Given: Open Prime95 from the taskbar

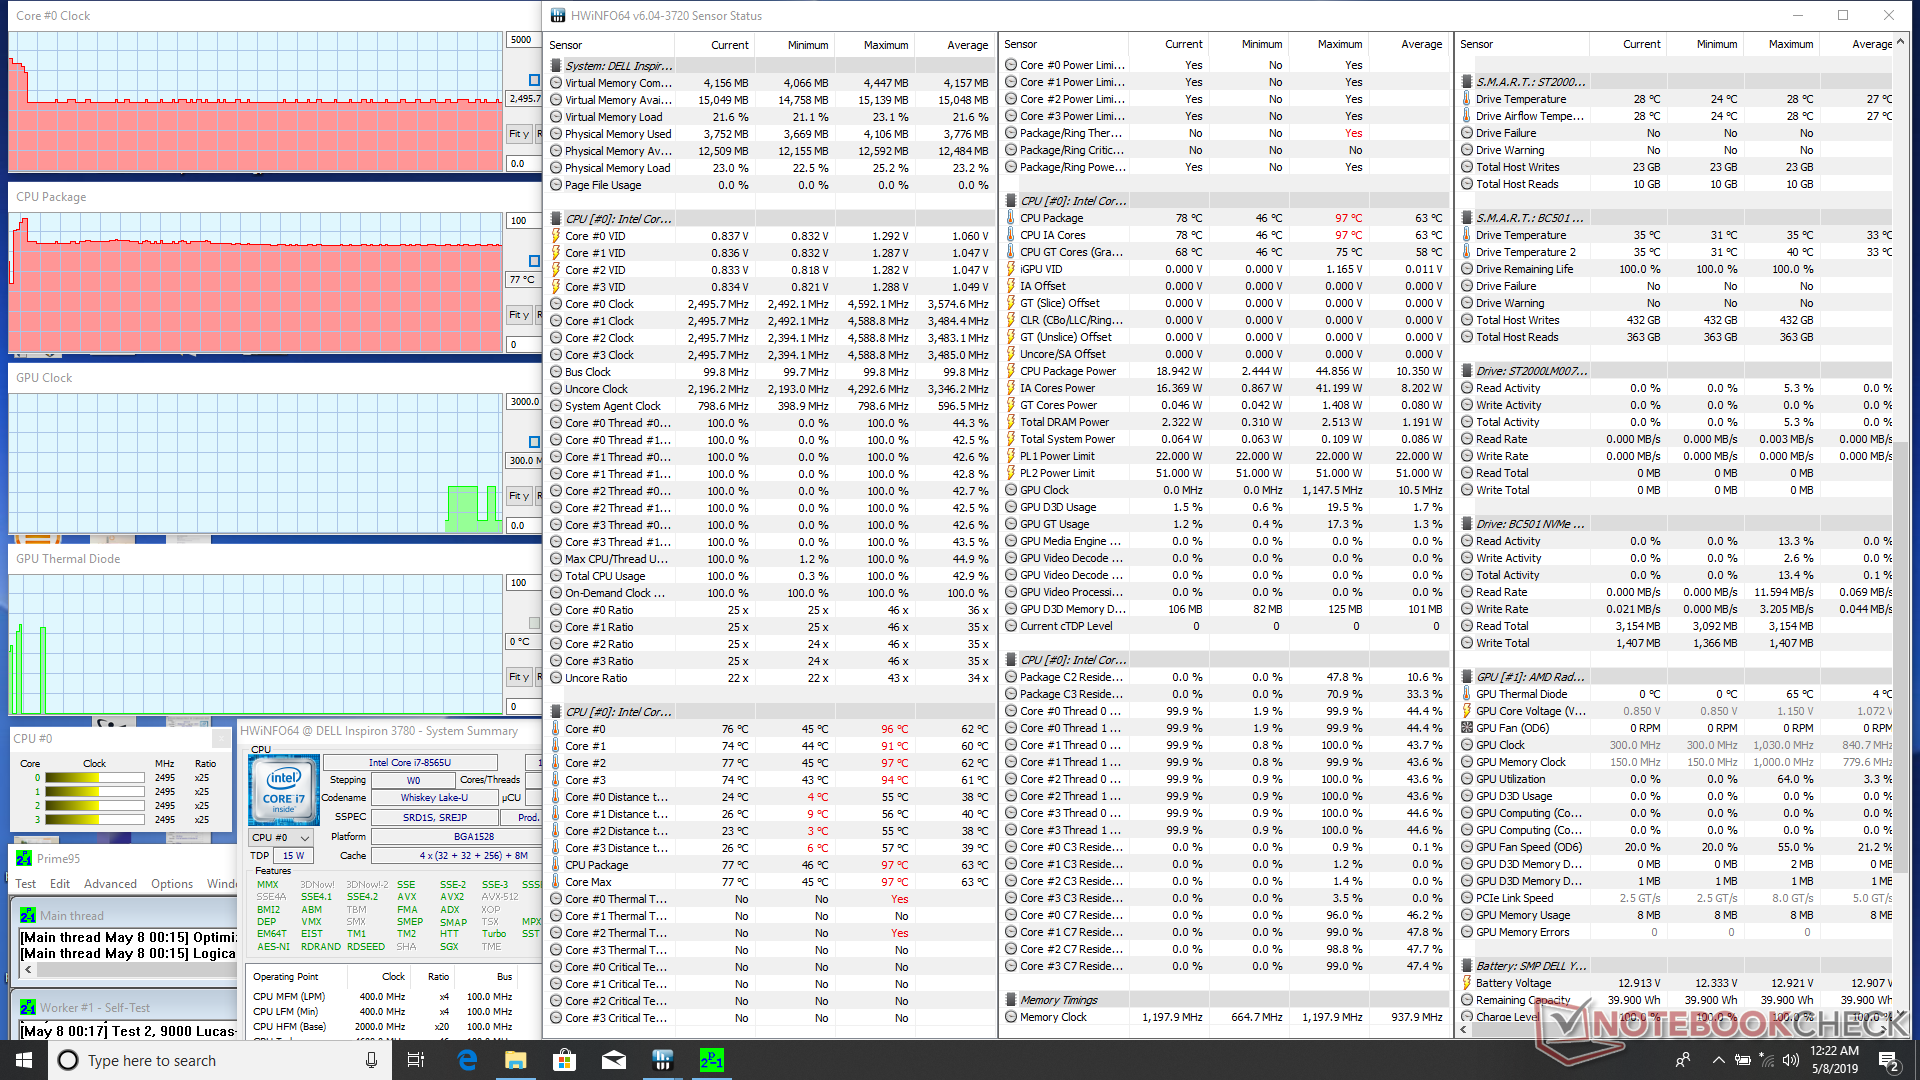Looking at the screenshot, I should pos(711,1060).
